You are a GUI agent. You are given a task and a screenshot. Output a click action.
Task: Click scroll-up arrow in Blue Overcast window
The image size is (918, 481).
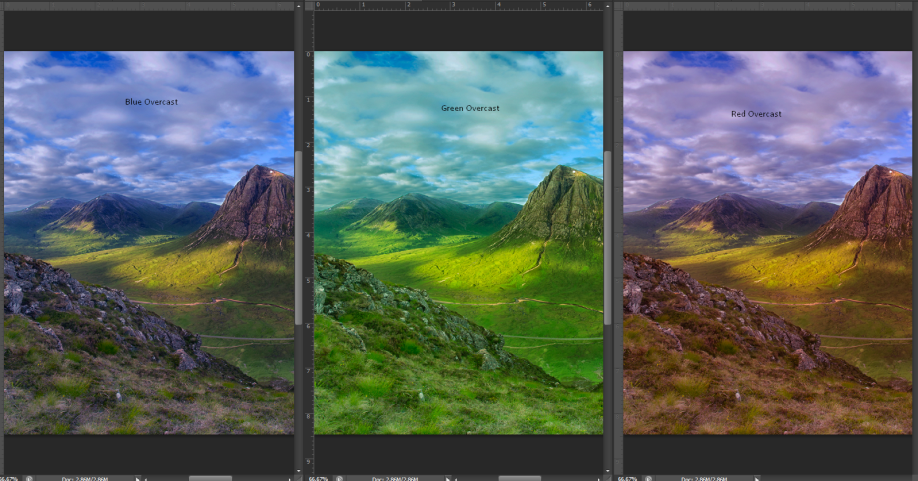[299, 5]
